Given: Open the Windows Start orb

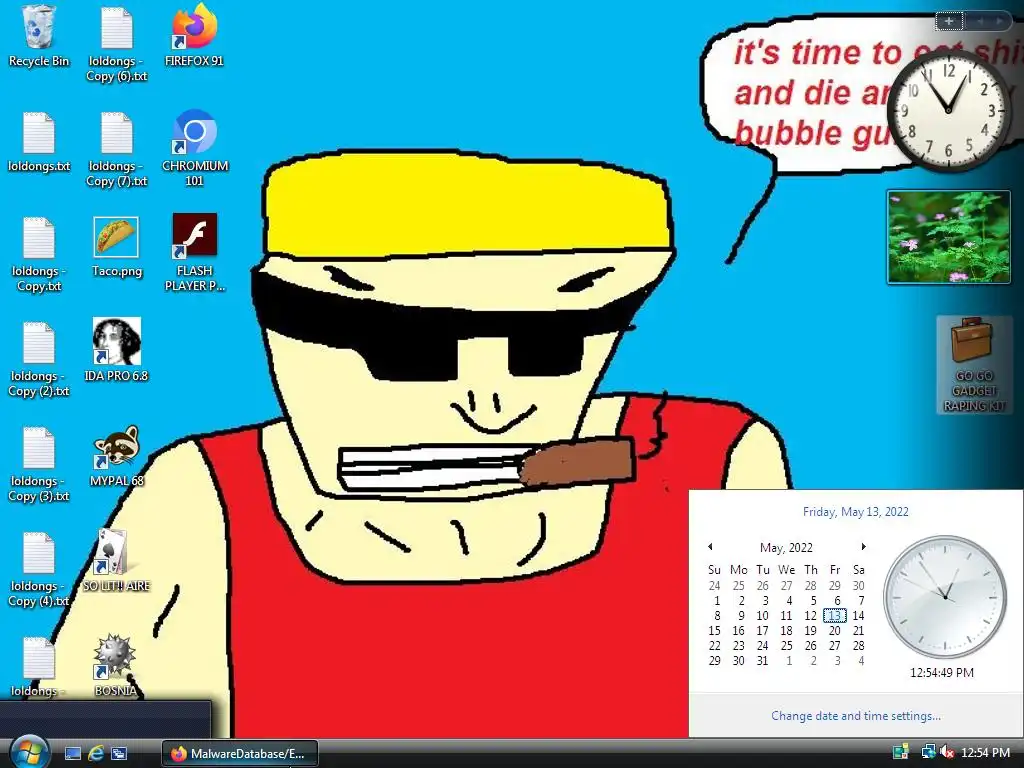Looking at the screenshot, I should (x=29, y=753).
